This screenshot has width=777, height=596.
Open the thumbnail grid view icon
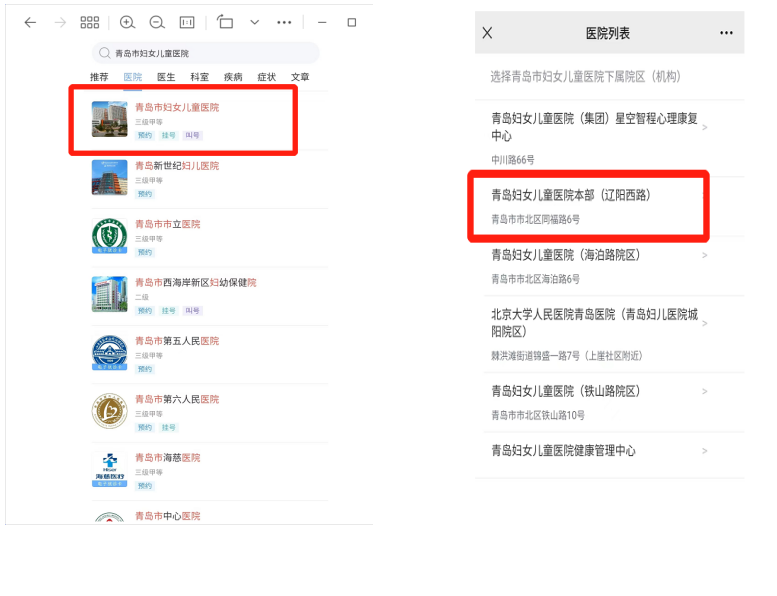tap(89, 22)
